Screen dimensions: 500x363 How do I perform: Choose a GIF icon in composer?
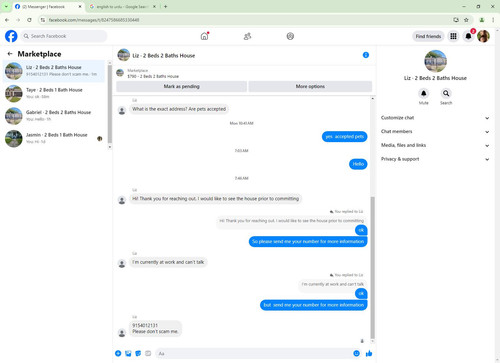pyautogui.click(x=148, y=353)
